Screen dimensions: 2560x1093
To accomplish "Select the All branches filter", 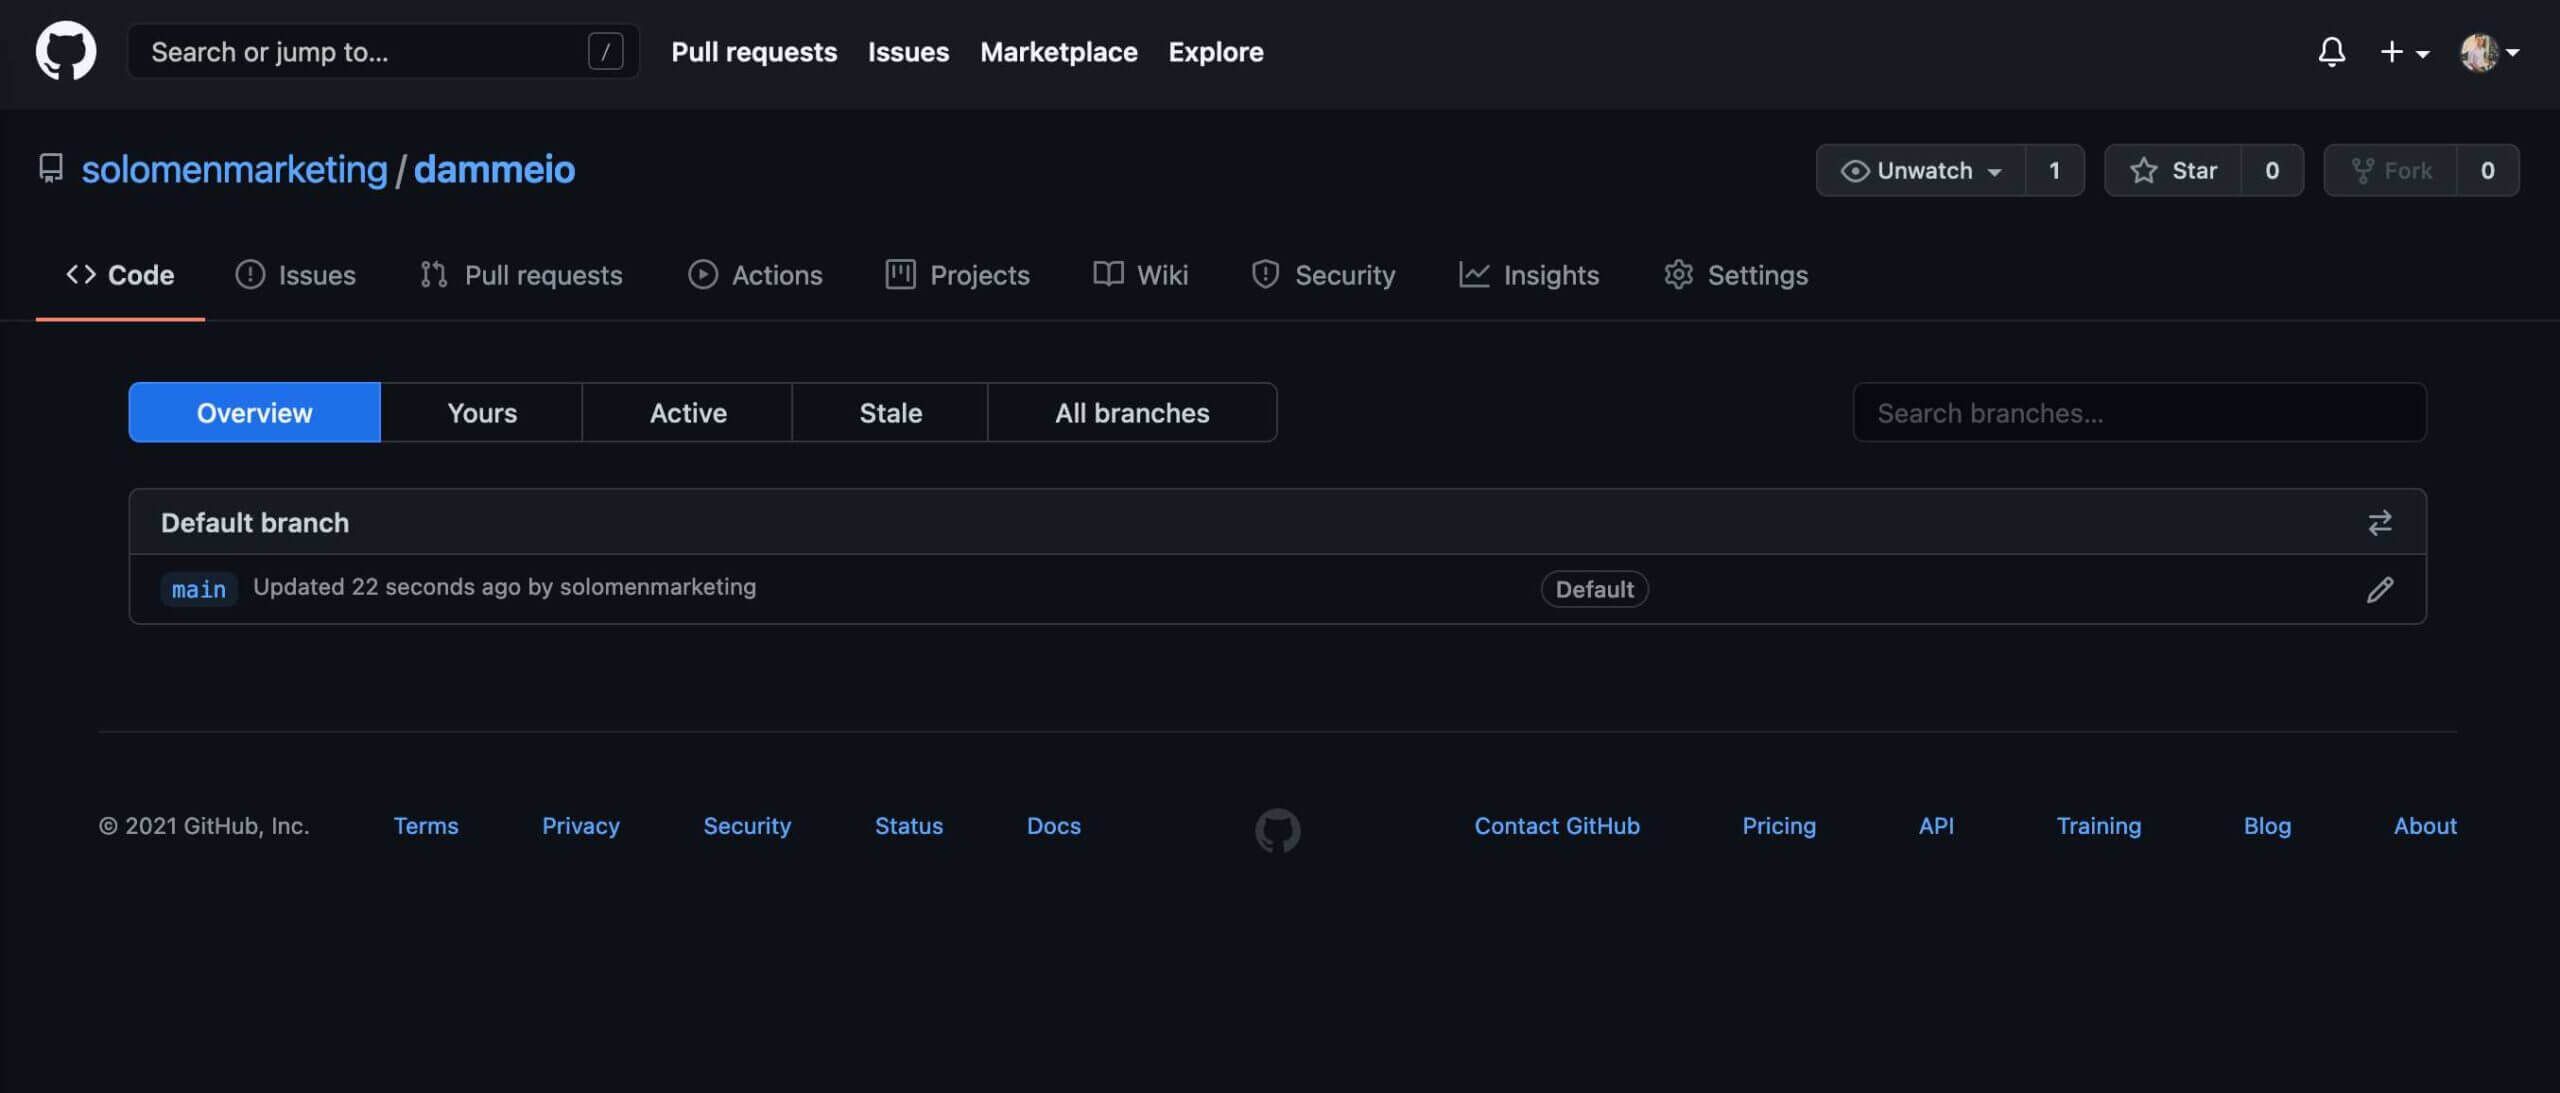I will click(x=1132, y=412).
